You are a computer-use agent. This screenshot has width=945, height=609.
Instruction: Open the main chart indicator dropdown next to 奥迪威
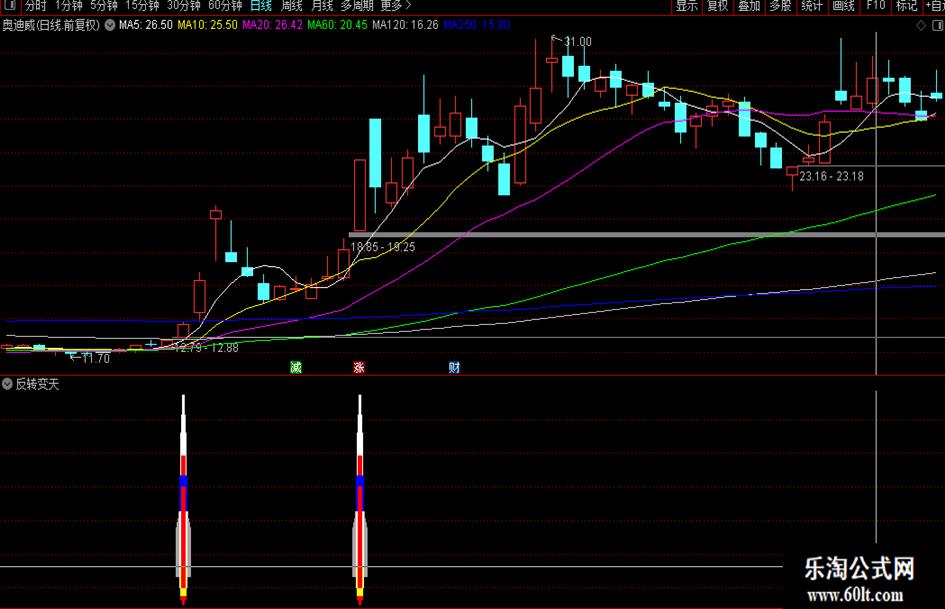pyautogui.click(x=110, y=25)
